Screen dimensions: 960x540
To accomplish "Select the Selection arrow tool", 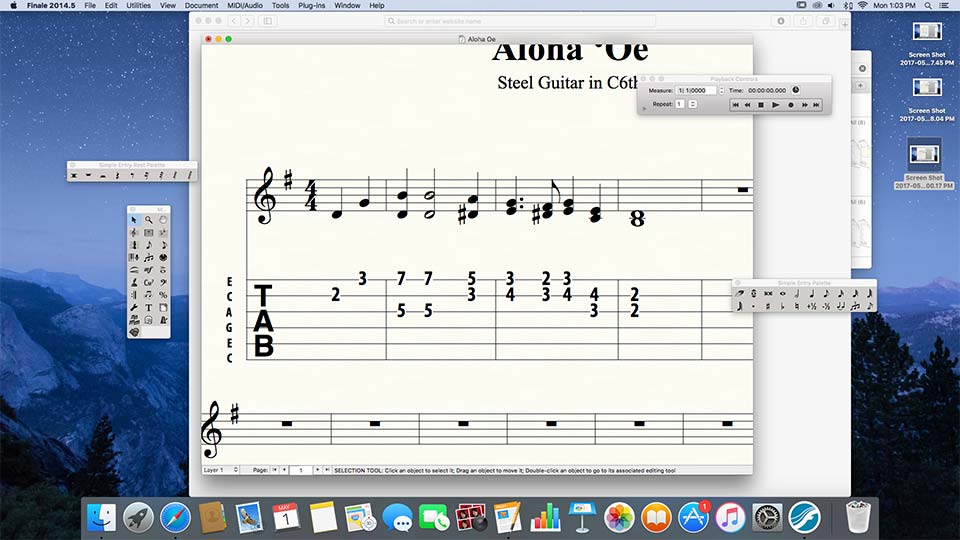I will (134, 219).
